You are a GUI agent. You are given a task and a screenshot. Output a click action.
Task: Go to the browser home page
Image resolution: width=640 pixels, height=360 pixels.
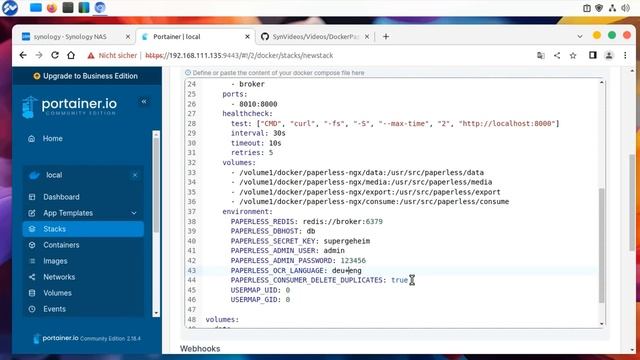(71, 55)
